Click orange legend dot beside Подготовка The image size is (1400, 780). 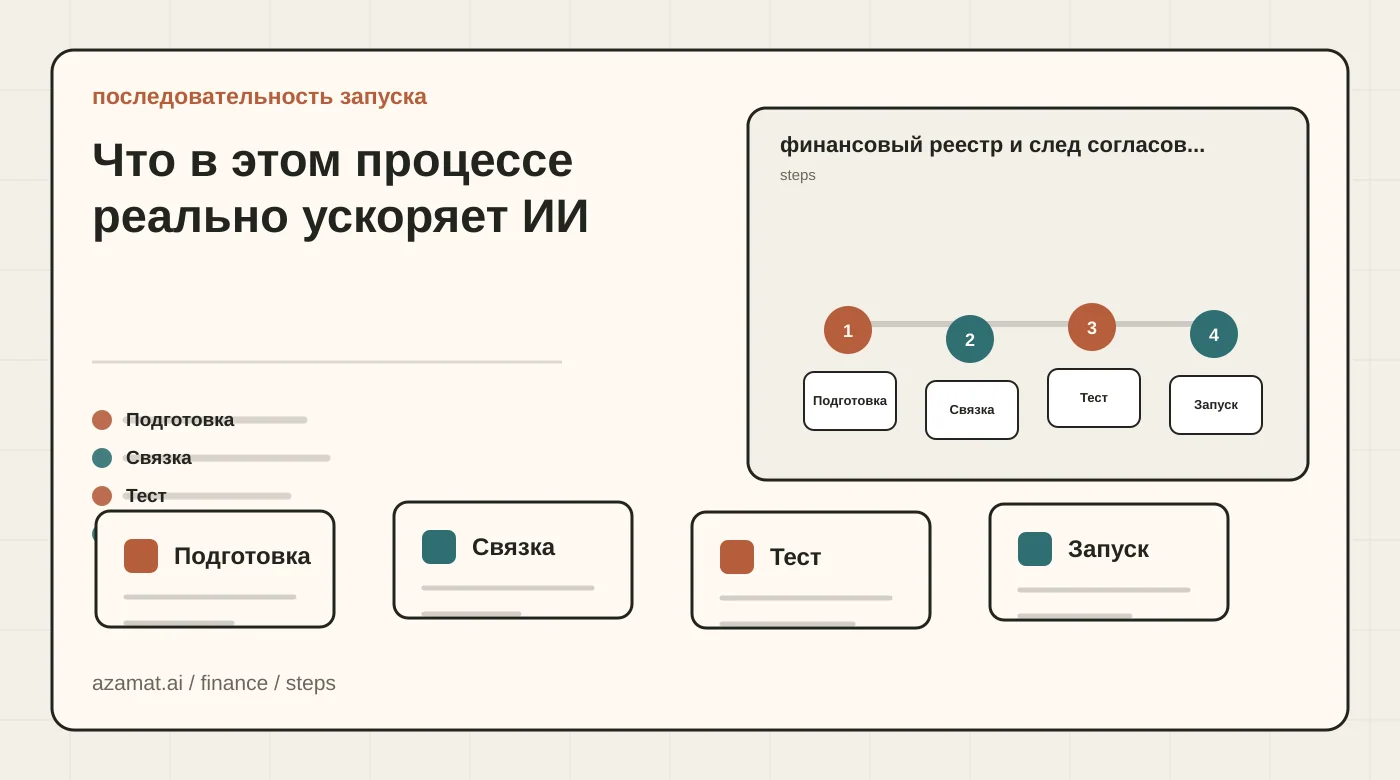[102, 420]
